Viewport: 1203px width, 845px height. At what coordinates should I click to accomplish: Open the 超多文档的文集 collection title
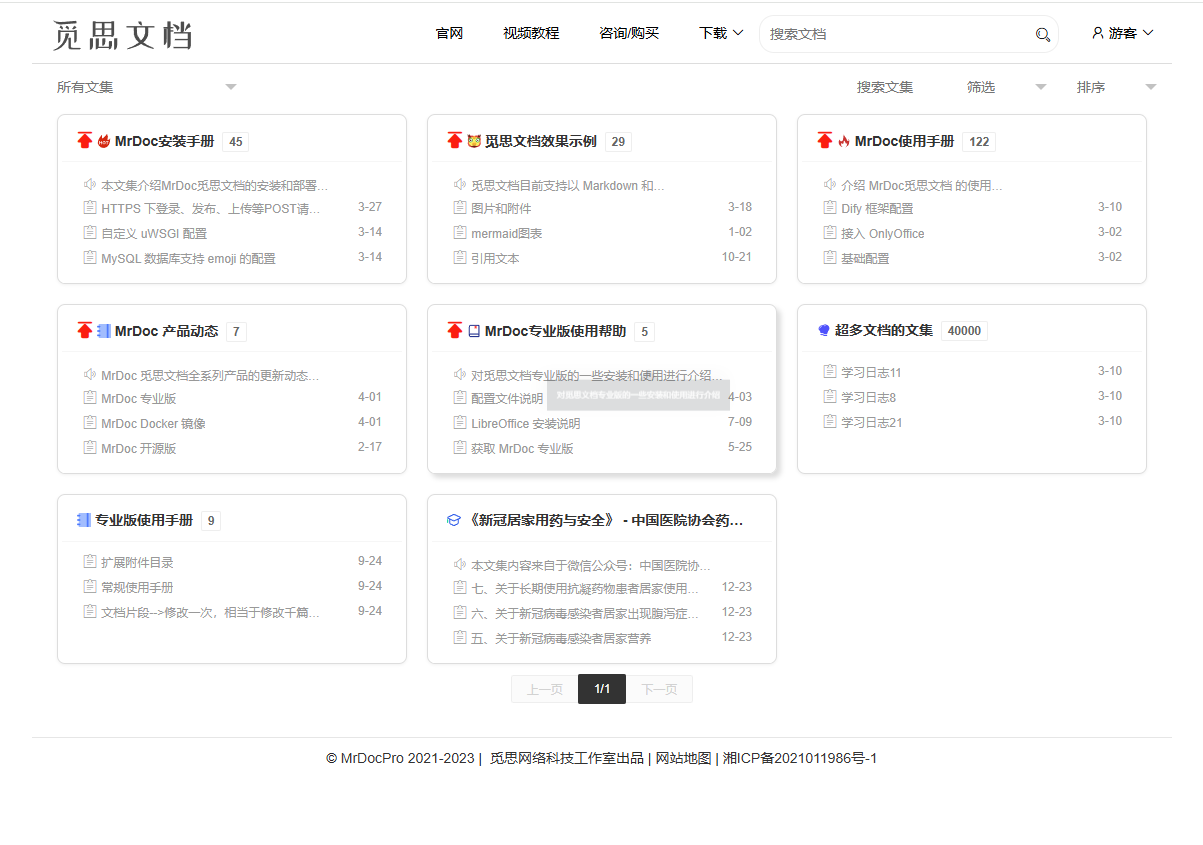point(884,330)
